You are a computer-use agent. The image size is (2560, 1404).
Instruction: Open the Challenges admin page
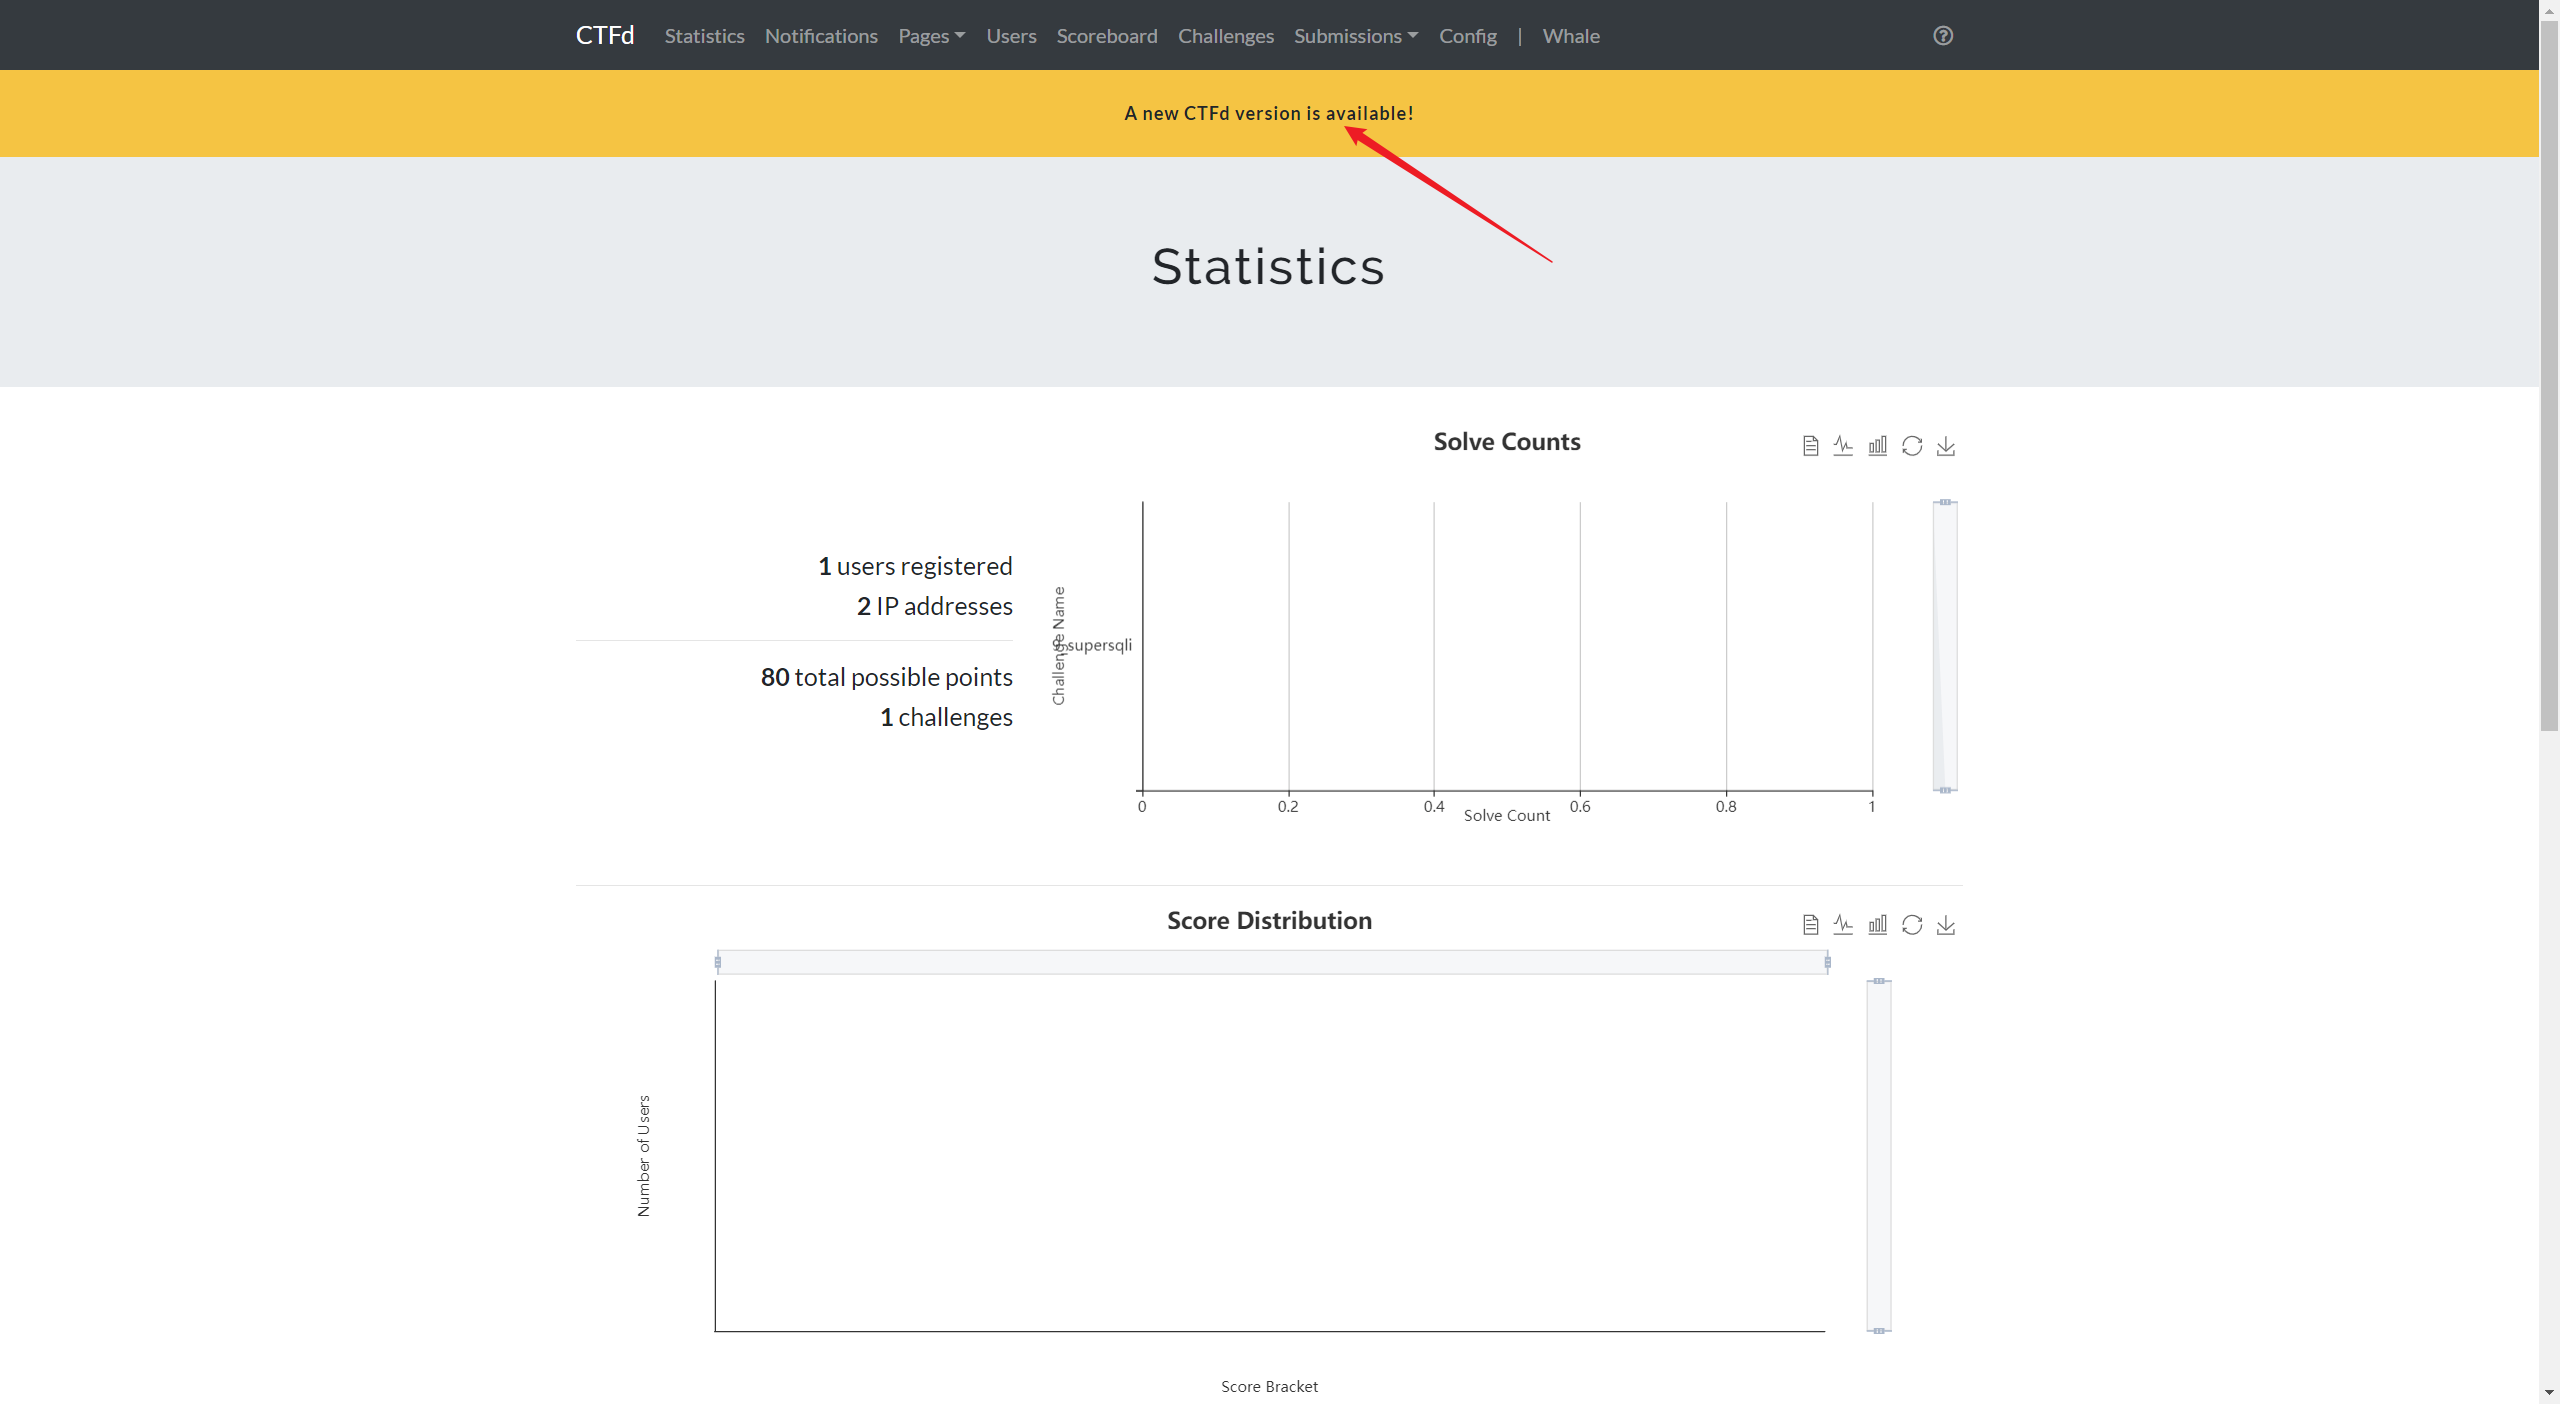click(1225, 36)
